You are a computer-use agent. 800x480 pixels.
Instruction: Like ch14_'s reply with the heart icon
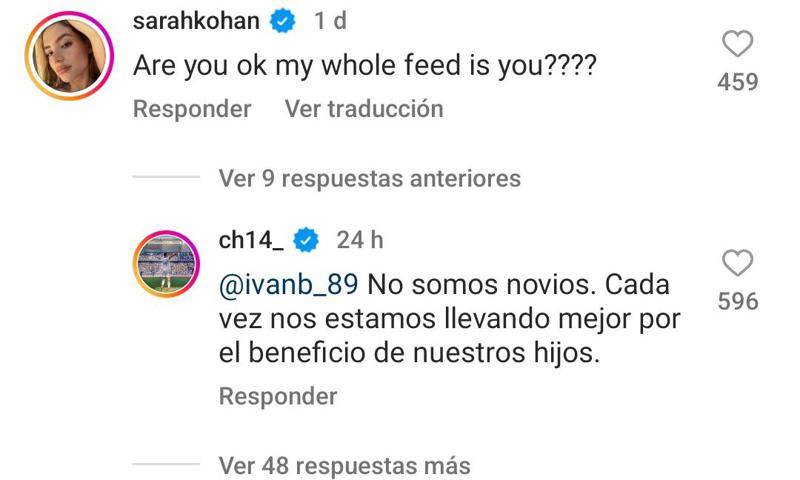(x=738, y=263)
